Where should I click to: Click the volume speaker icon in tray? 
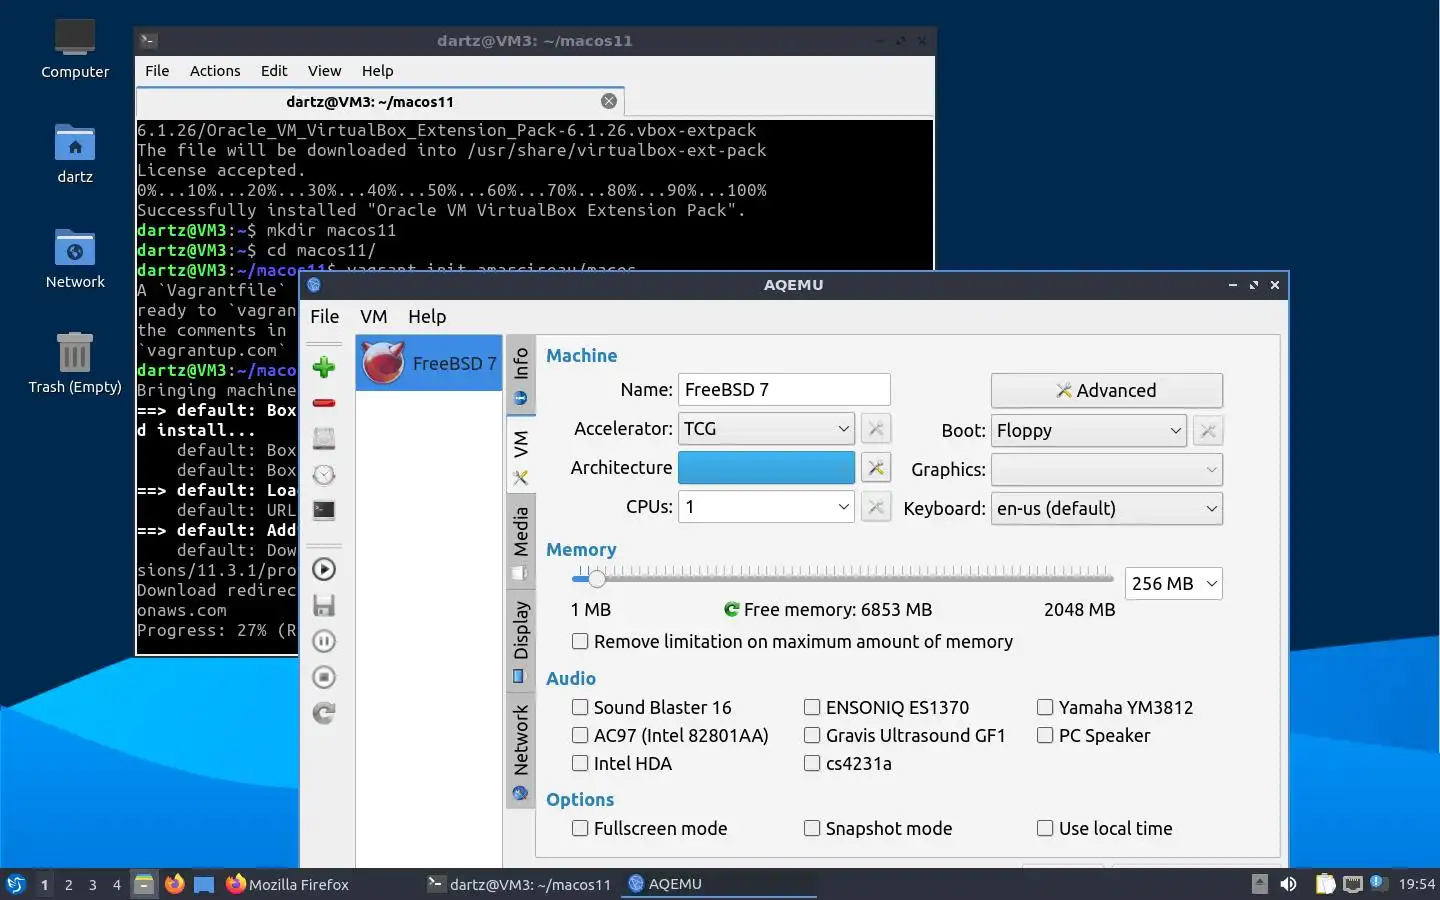[x=1288, y=884]
